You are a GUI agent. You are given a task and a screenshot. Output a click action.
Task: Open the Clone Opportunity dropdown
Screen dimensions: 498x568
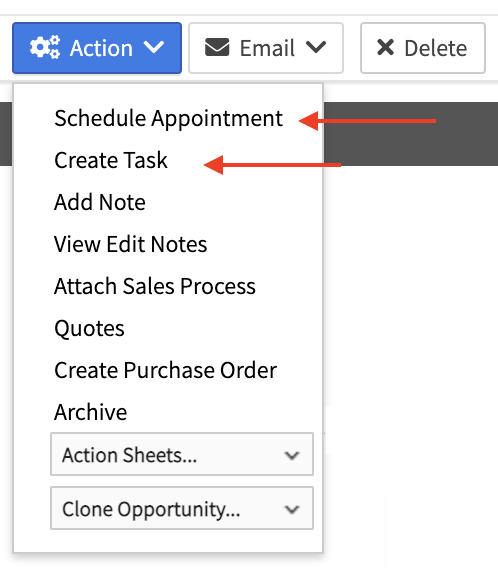[182, 508]
